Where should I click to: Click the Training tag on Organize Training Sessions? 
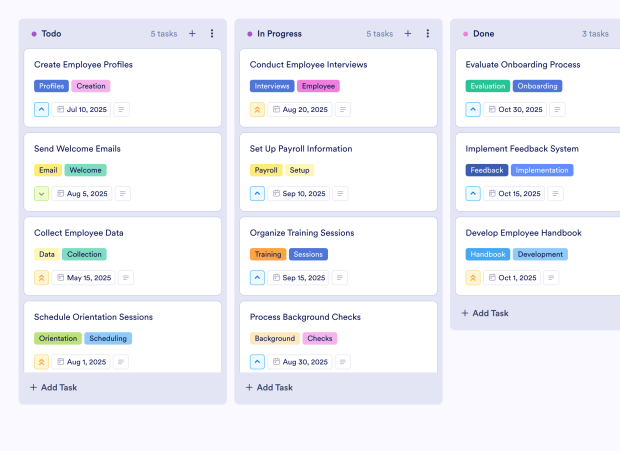268,254
